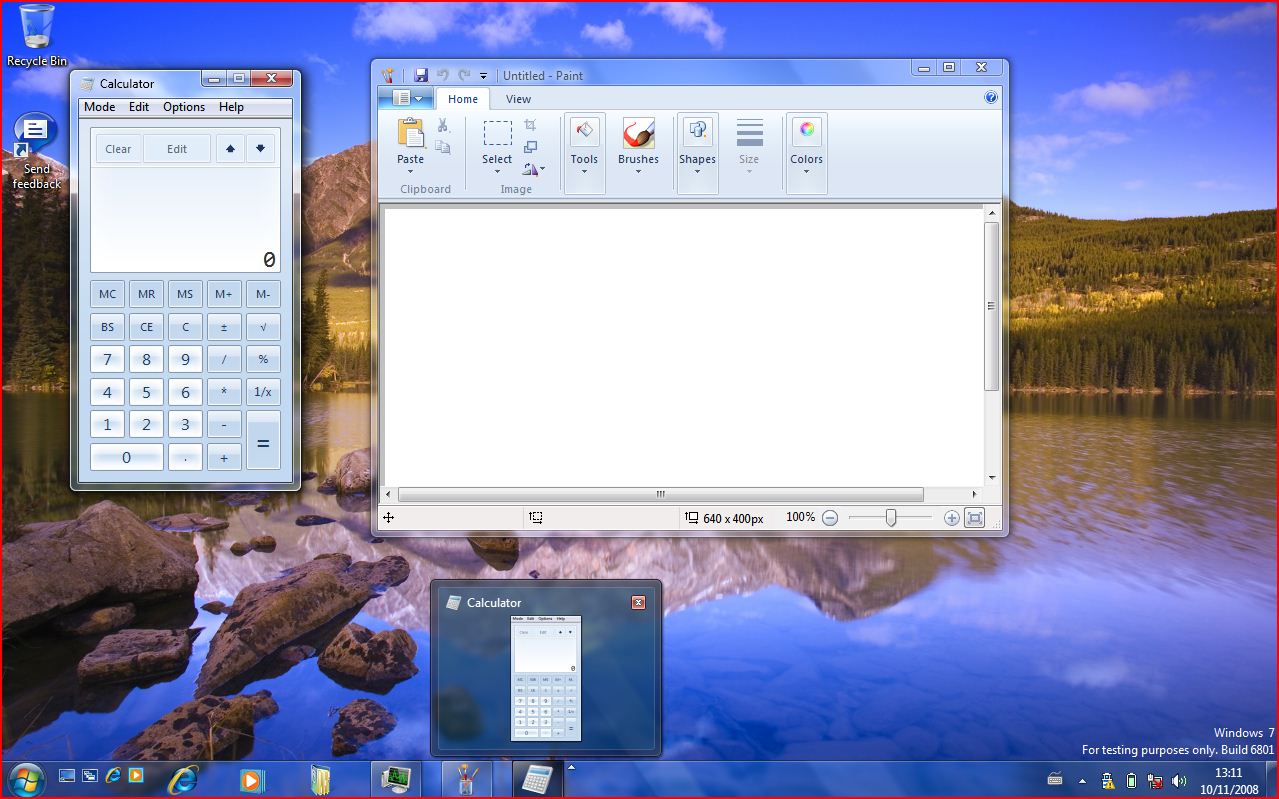Click the zoom out minus button in Paint

[x=830, y=517]
